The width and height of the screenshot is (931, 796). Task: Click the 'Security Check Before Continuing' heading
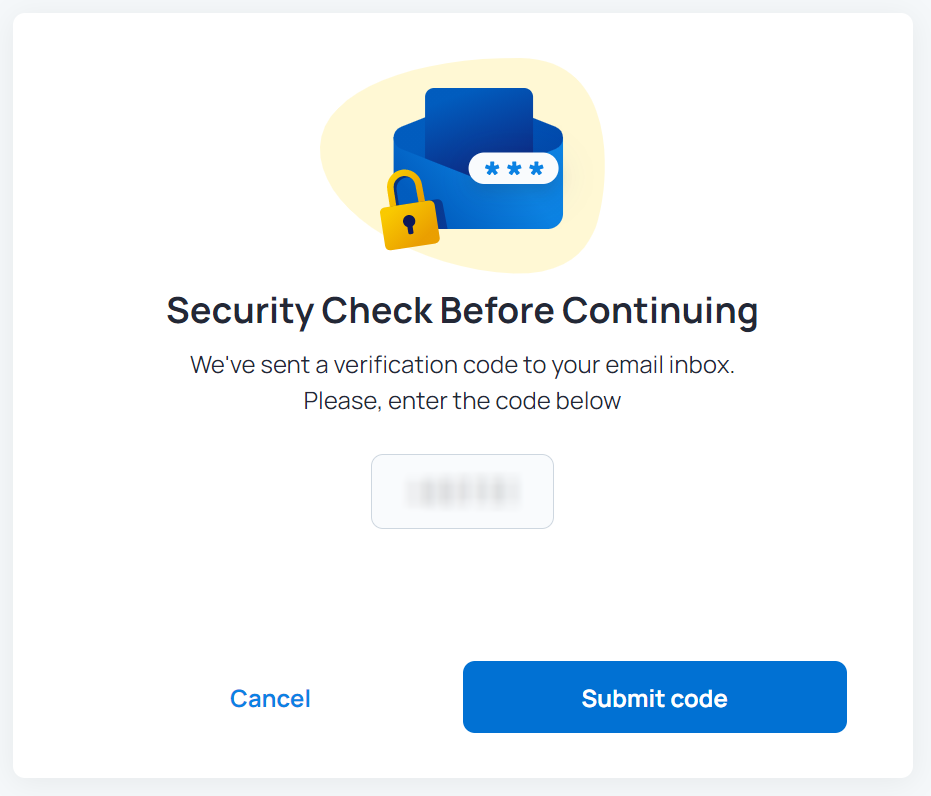click(462, 311)
